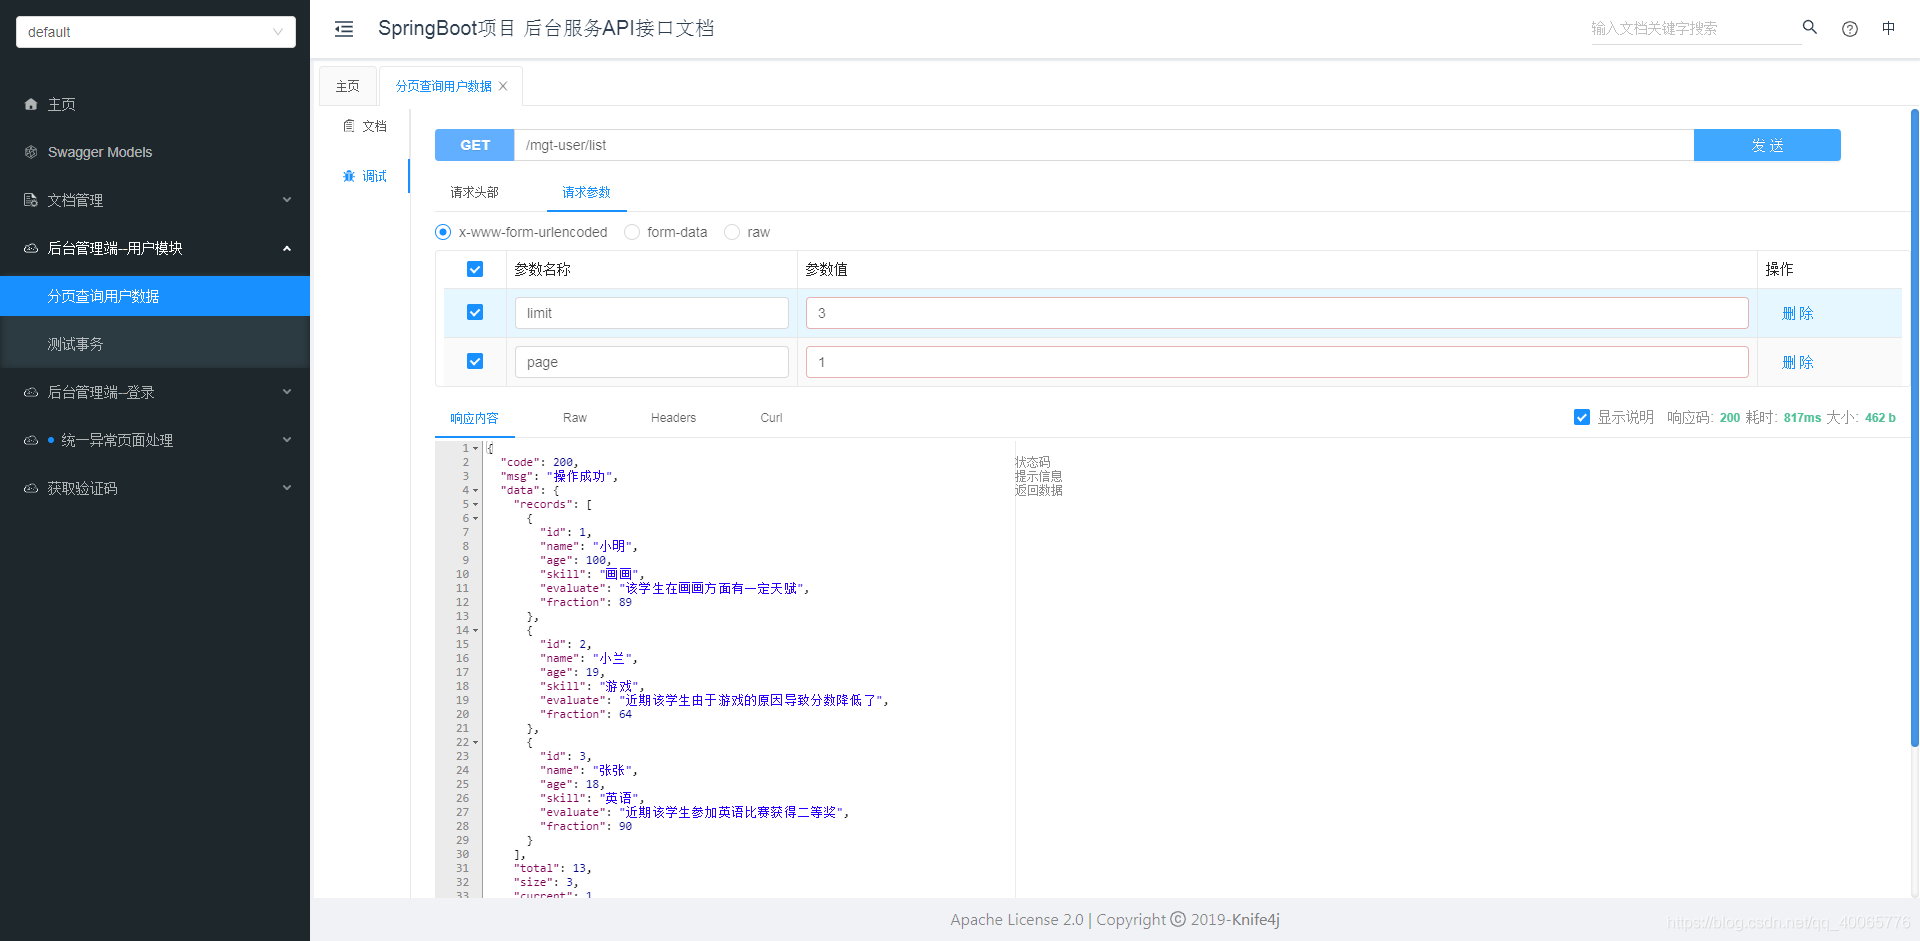The width and height of the screenshot is (1920, 941).
Task: Expand the 后台管理端-登录 group
Action: (100, 392)
